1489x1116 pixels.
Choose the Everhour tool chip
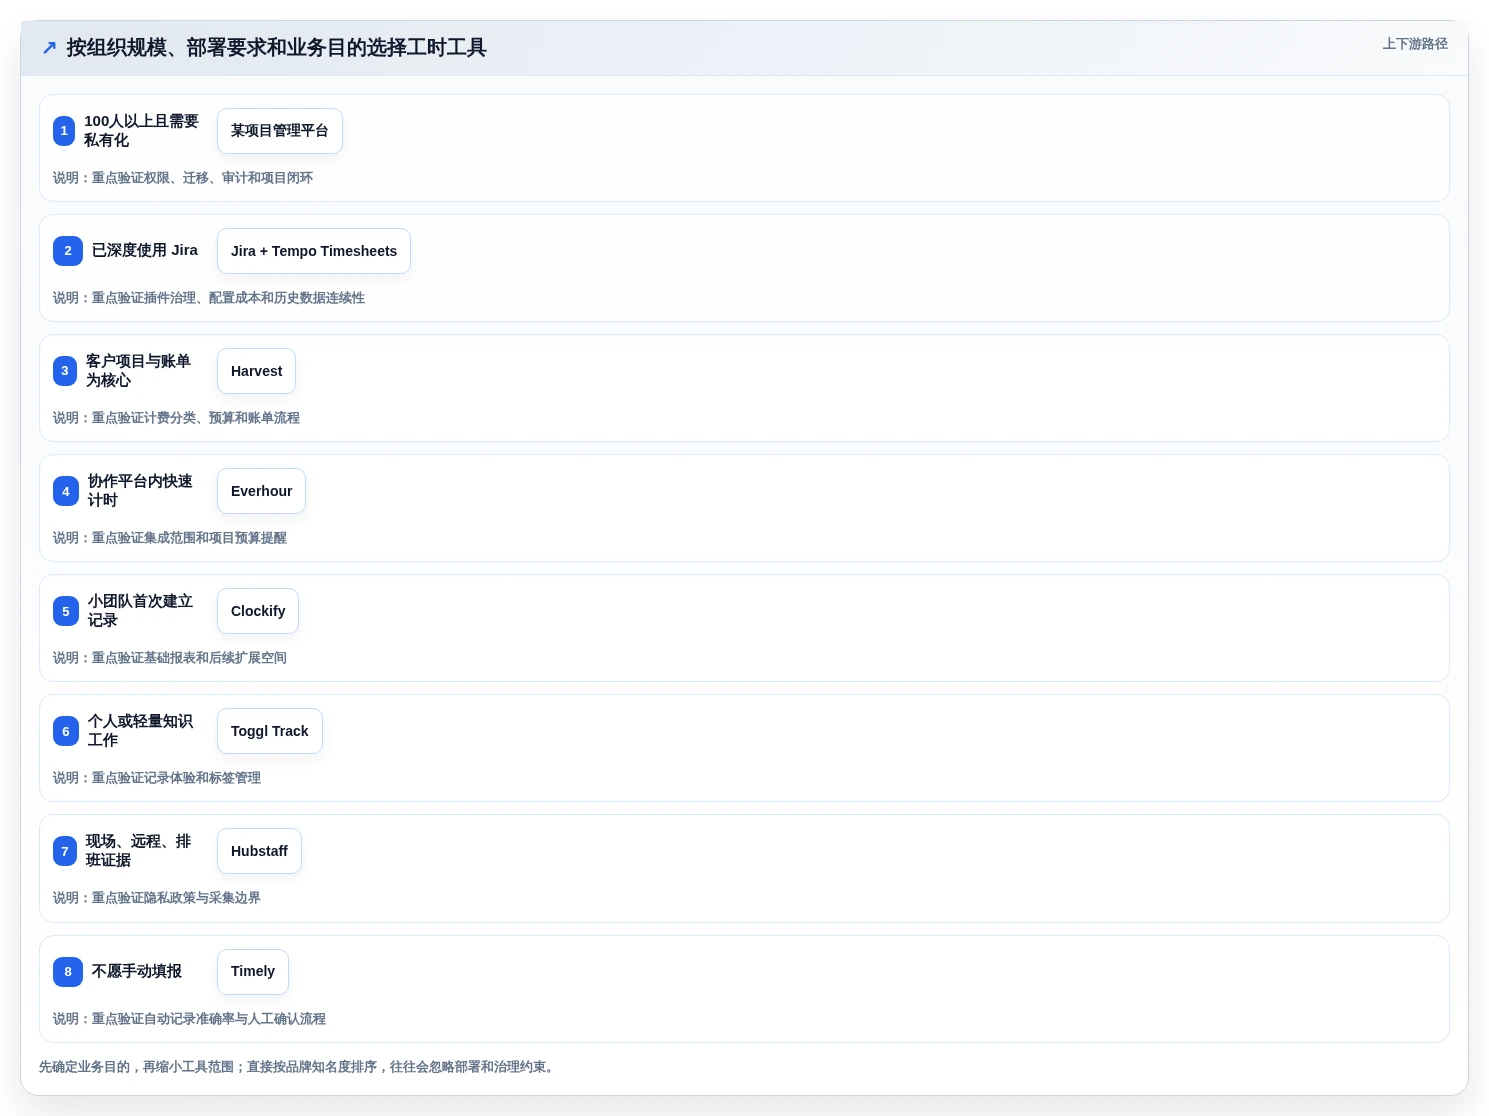tap(261, 491)
